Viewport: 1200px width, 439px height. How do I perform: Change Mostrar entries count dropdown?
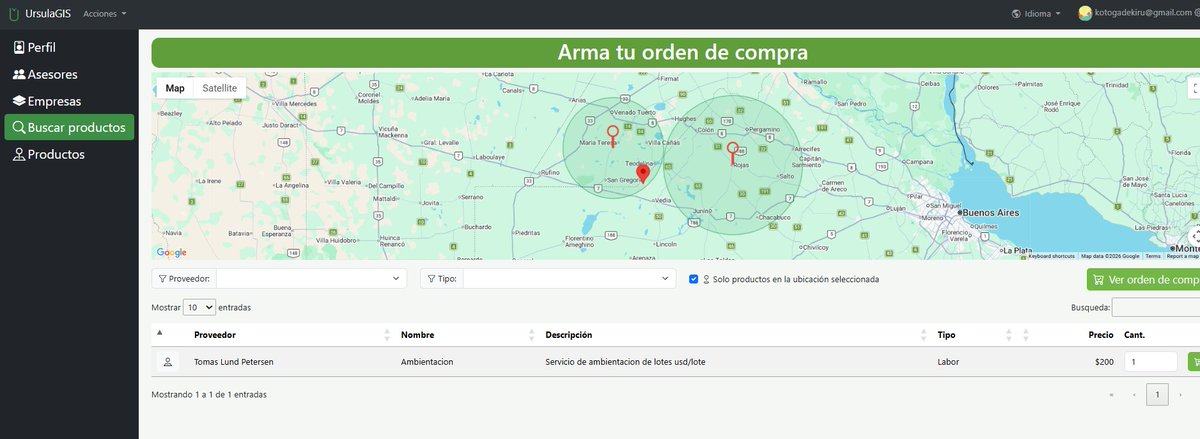click(x=199, y=307)
